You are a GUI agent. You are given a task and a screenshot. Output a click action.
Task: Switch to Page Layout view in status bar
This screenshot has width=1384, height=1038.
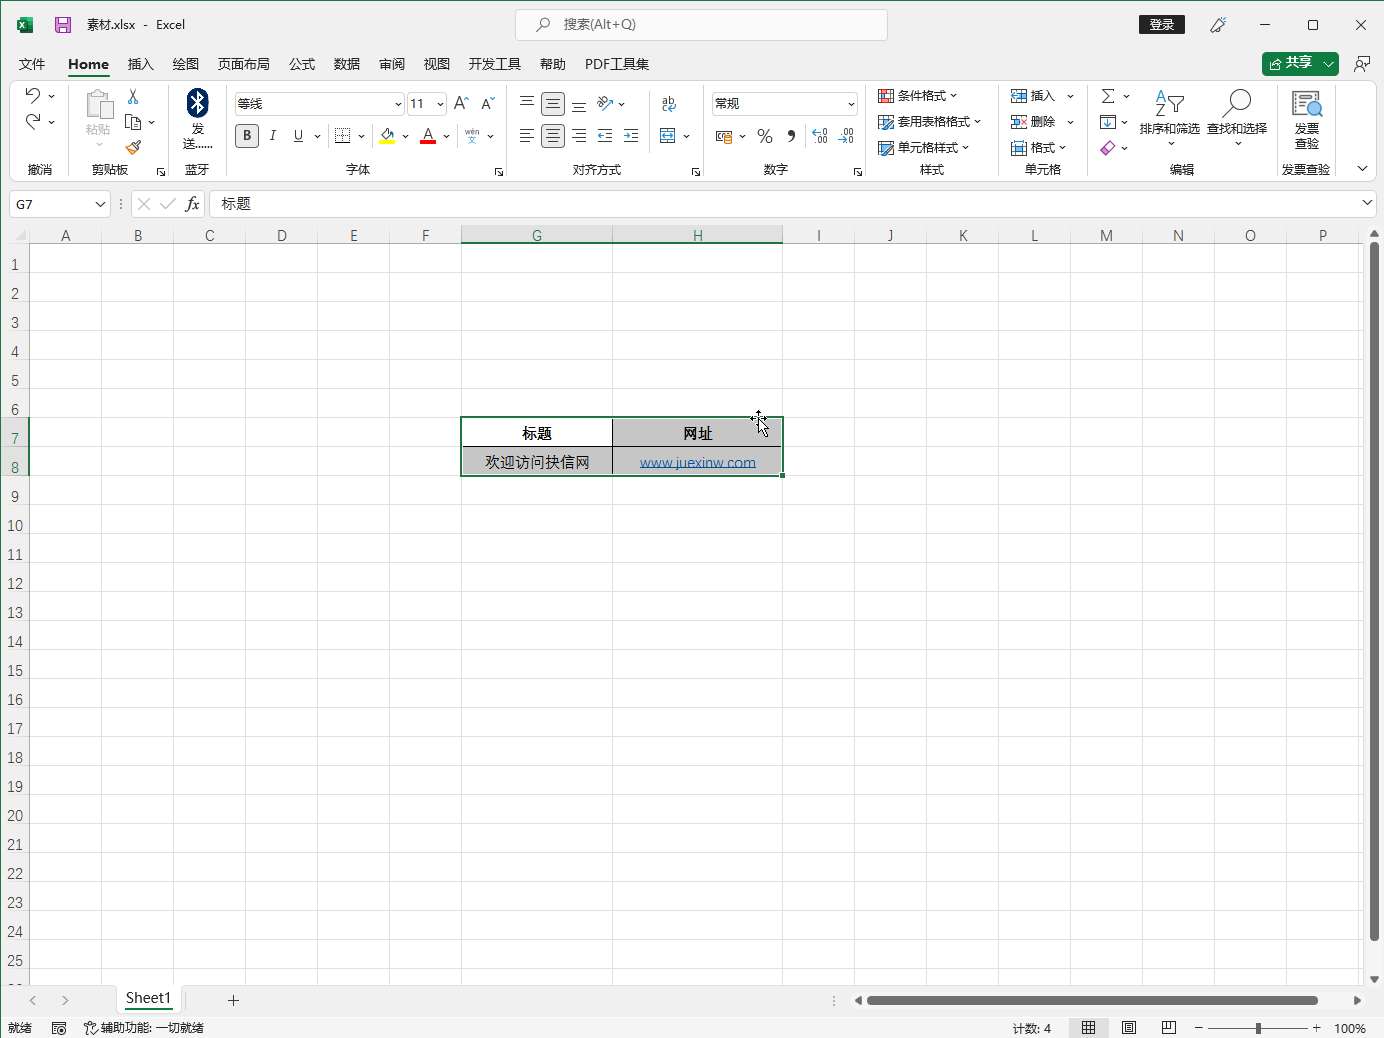point(1128,1028)
